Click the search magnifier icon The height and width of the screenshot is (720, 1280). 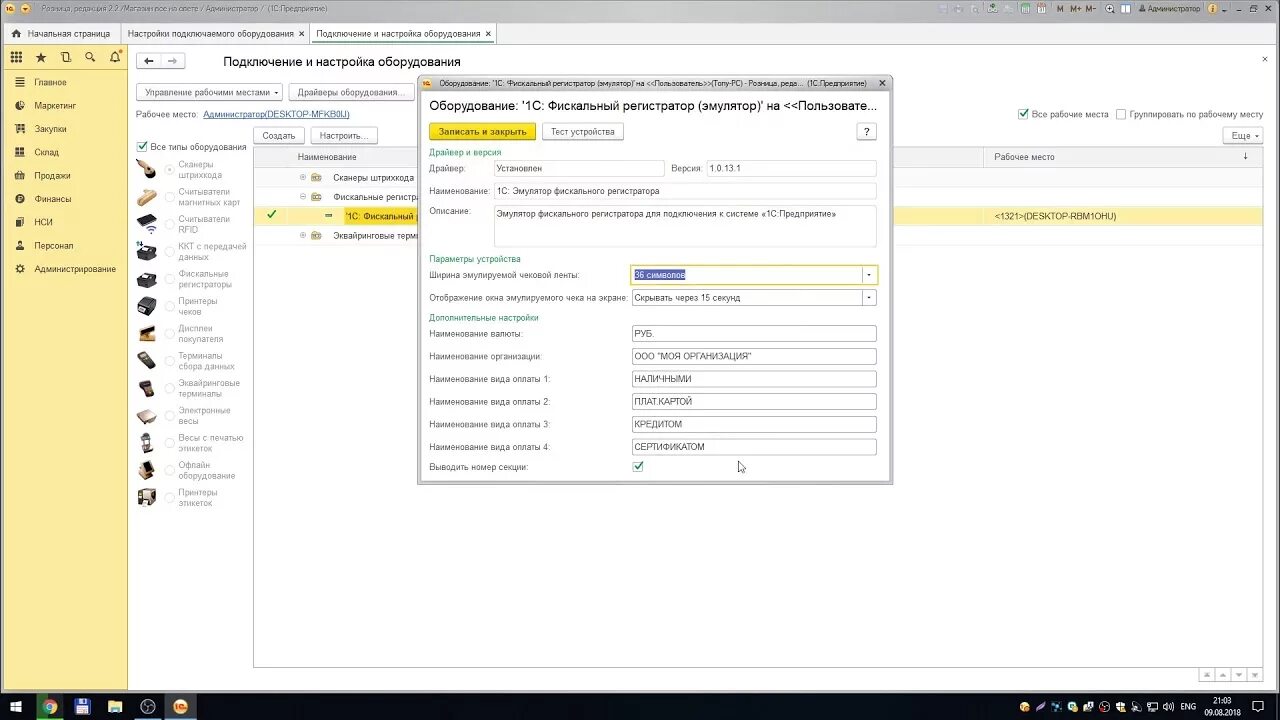point(90,57)
